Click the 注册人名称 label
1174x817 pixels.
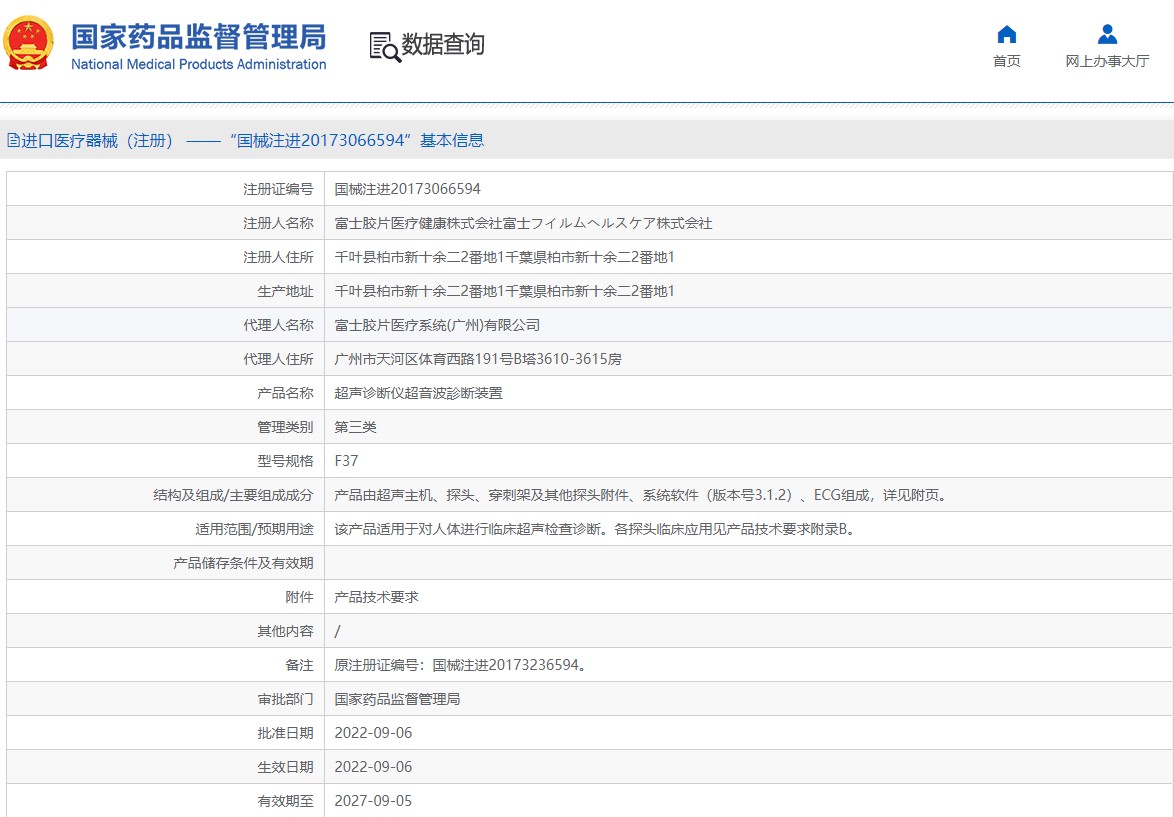[x=278, y=223]
